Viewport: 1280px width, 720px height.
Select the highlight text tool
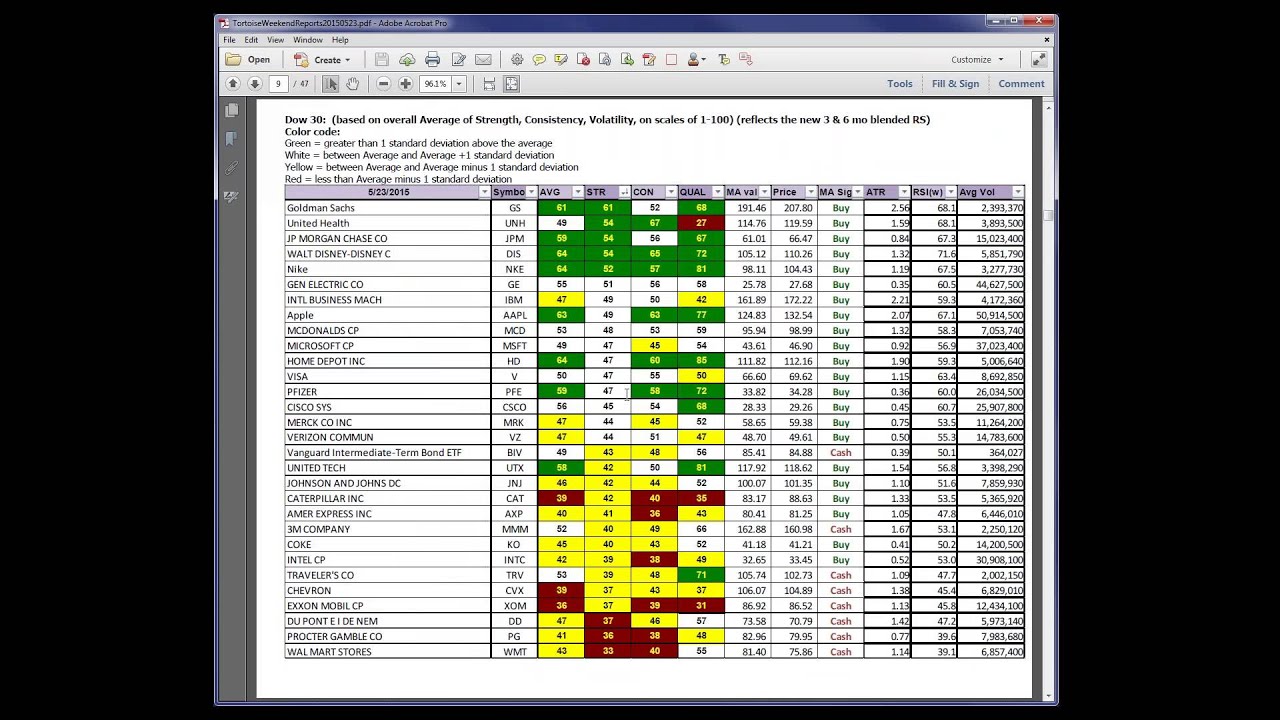tap(562, 60)
